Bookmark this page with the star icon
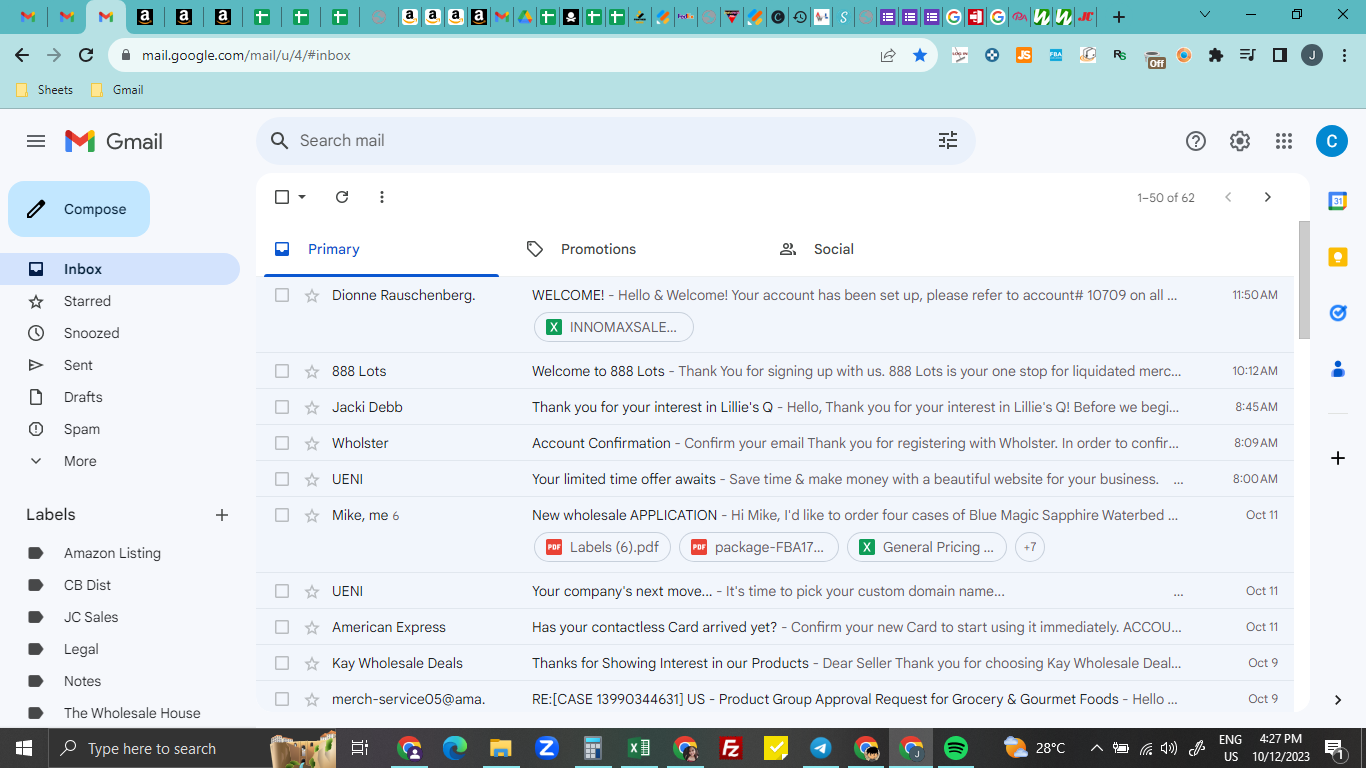This screenshot has height=768, width=1366. pos(920,56)
